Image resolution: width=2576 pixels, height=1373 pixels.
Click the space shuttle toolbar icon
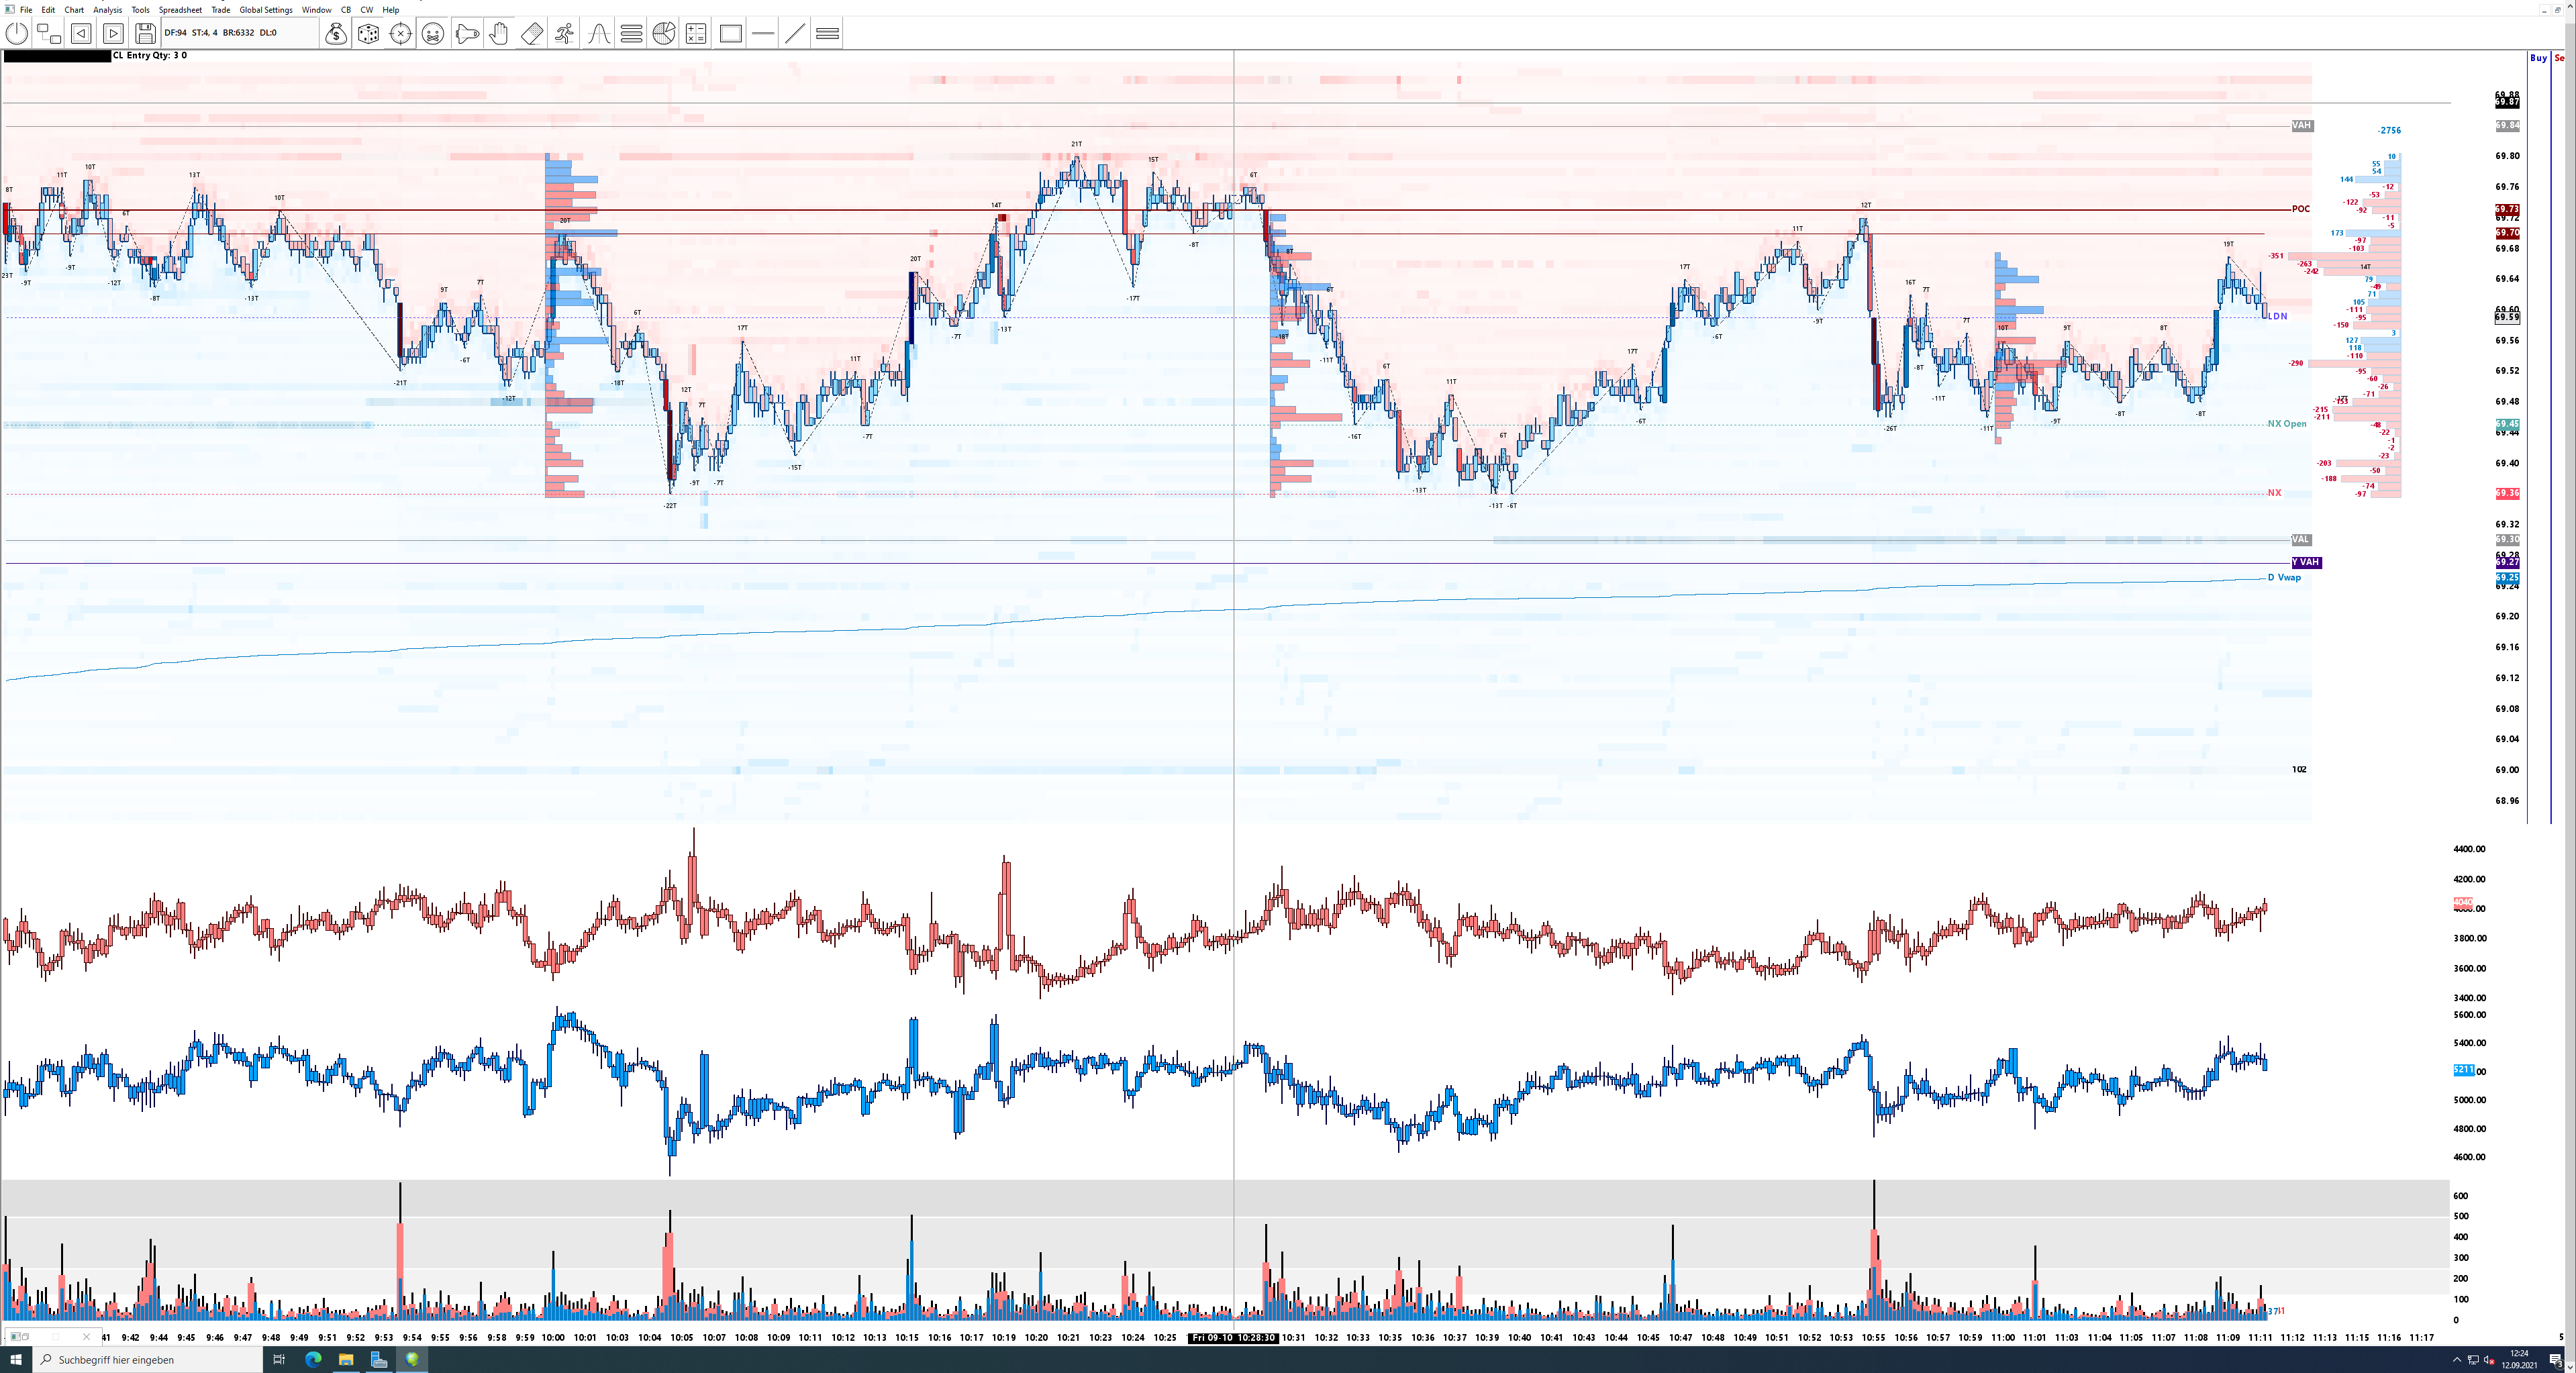point(466,34)
